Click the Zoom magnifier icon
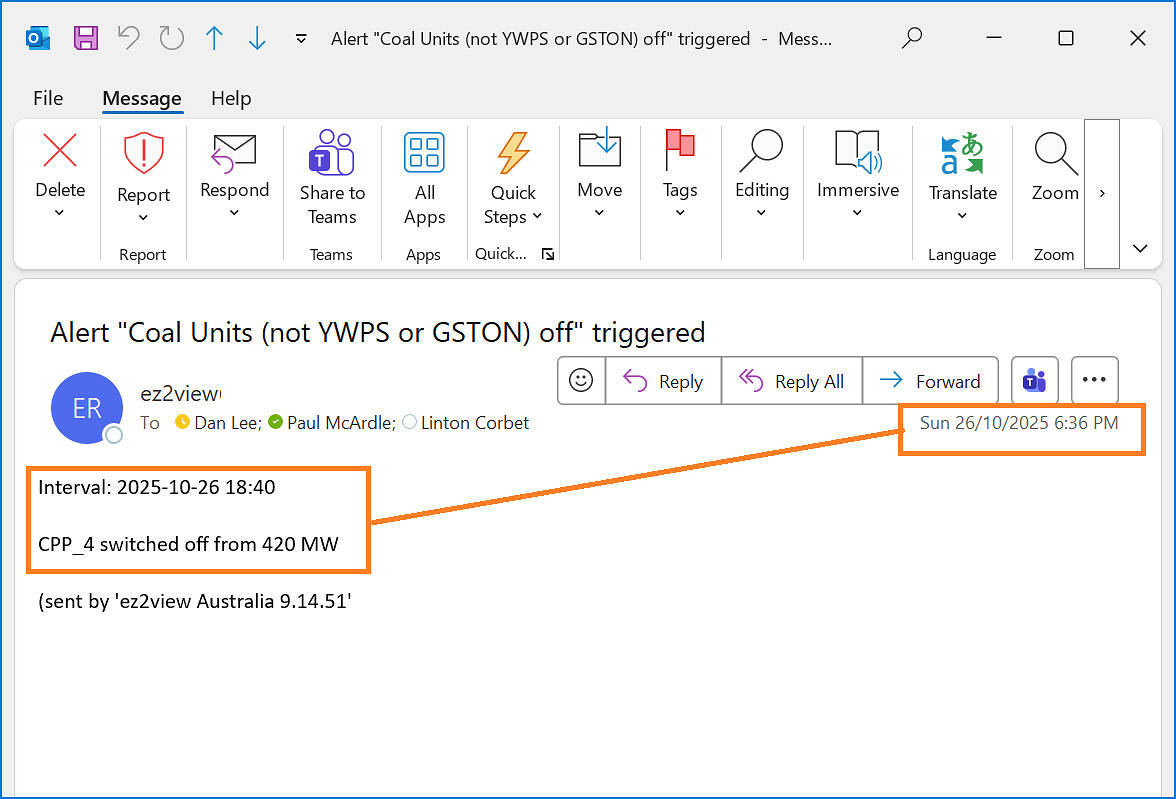Screen dimensions: 1176x799 click(x=1054, y=153)
